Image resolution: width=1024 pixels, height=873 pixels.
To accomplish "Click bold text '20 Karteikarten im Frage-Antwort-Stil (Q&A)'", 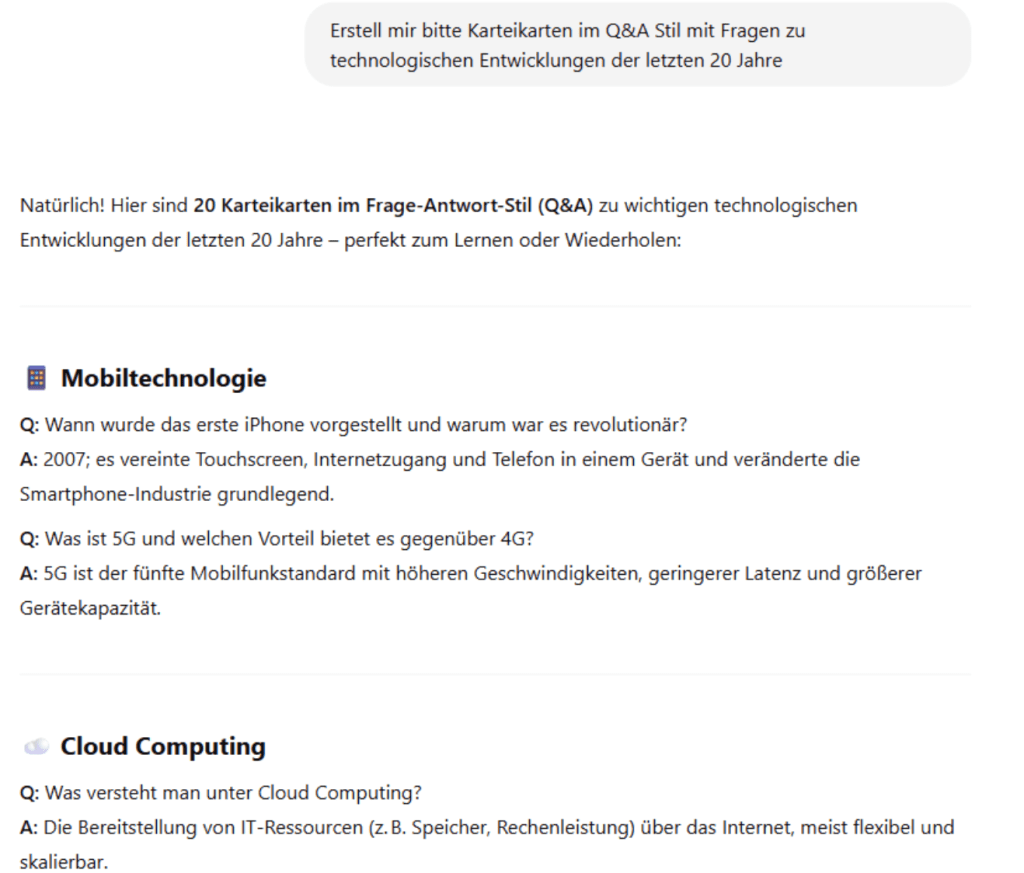I will (x=393, y=206).
